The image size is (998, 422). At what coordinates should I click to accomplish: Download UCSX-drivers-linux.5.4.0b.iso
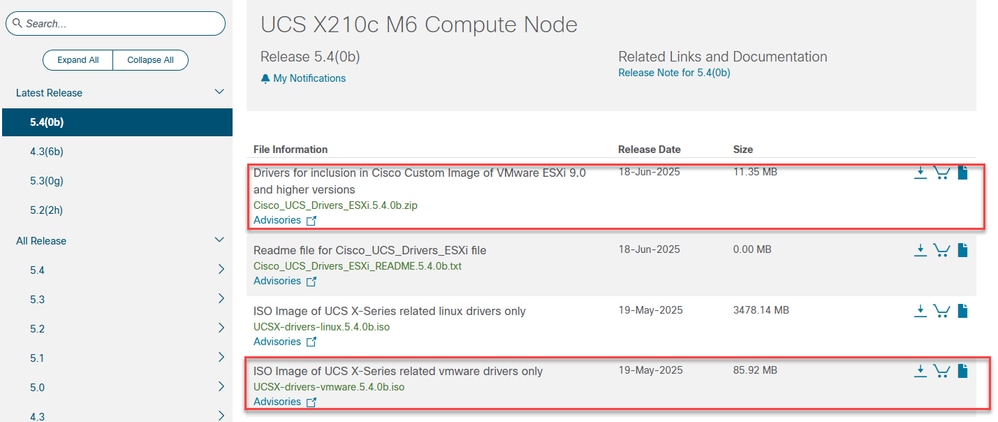(x=920, y=311)
